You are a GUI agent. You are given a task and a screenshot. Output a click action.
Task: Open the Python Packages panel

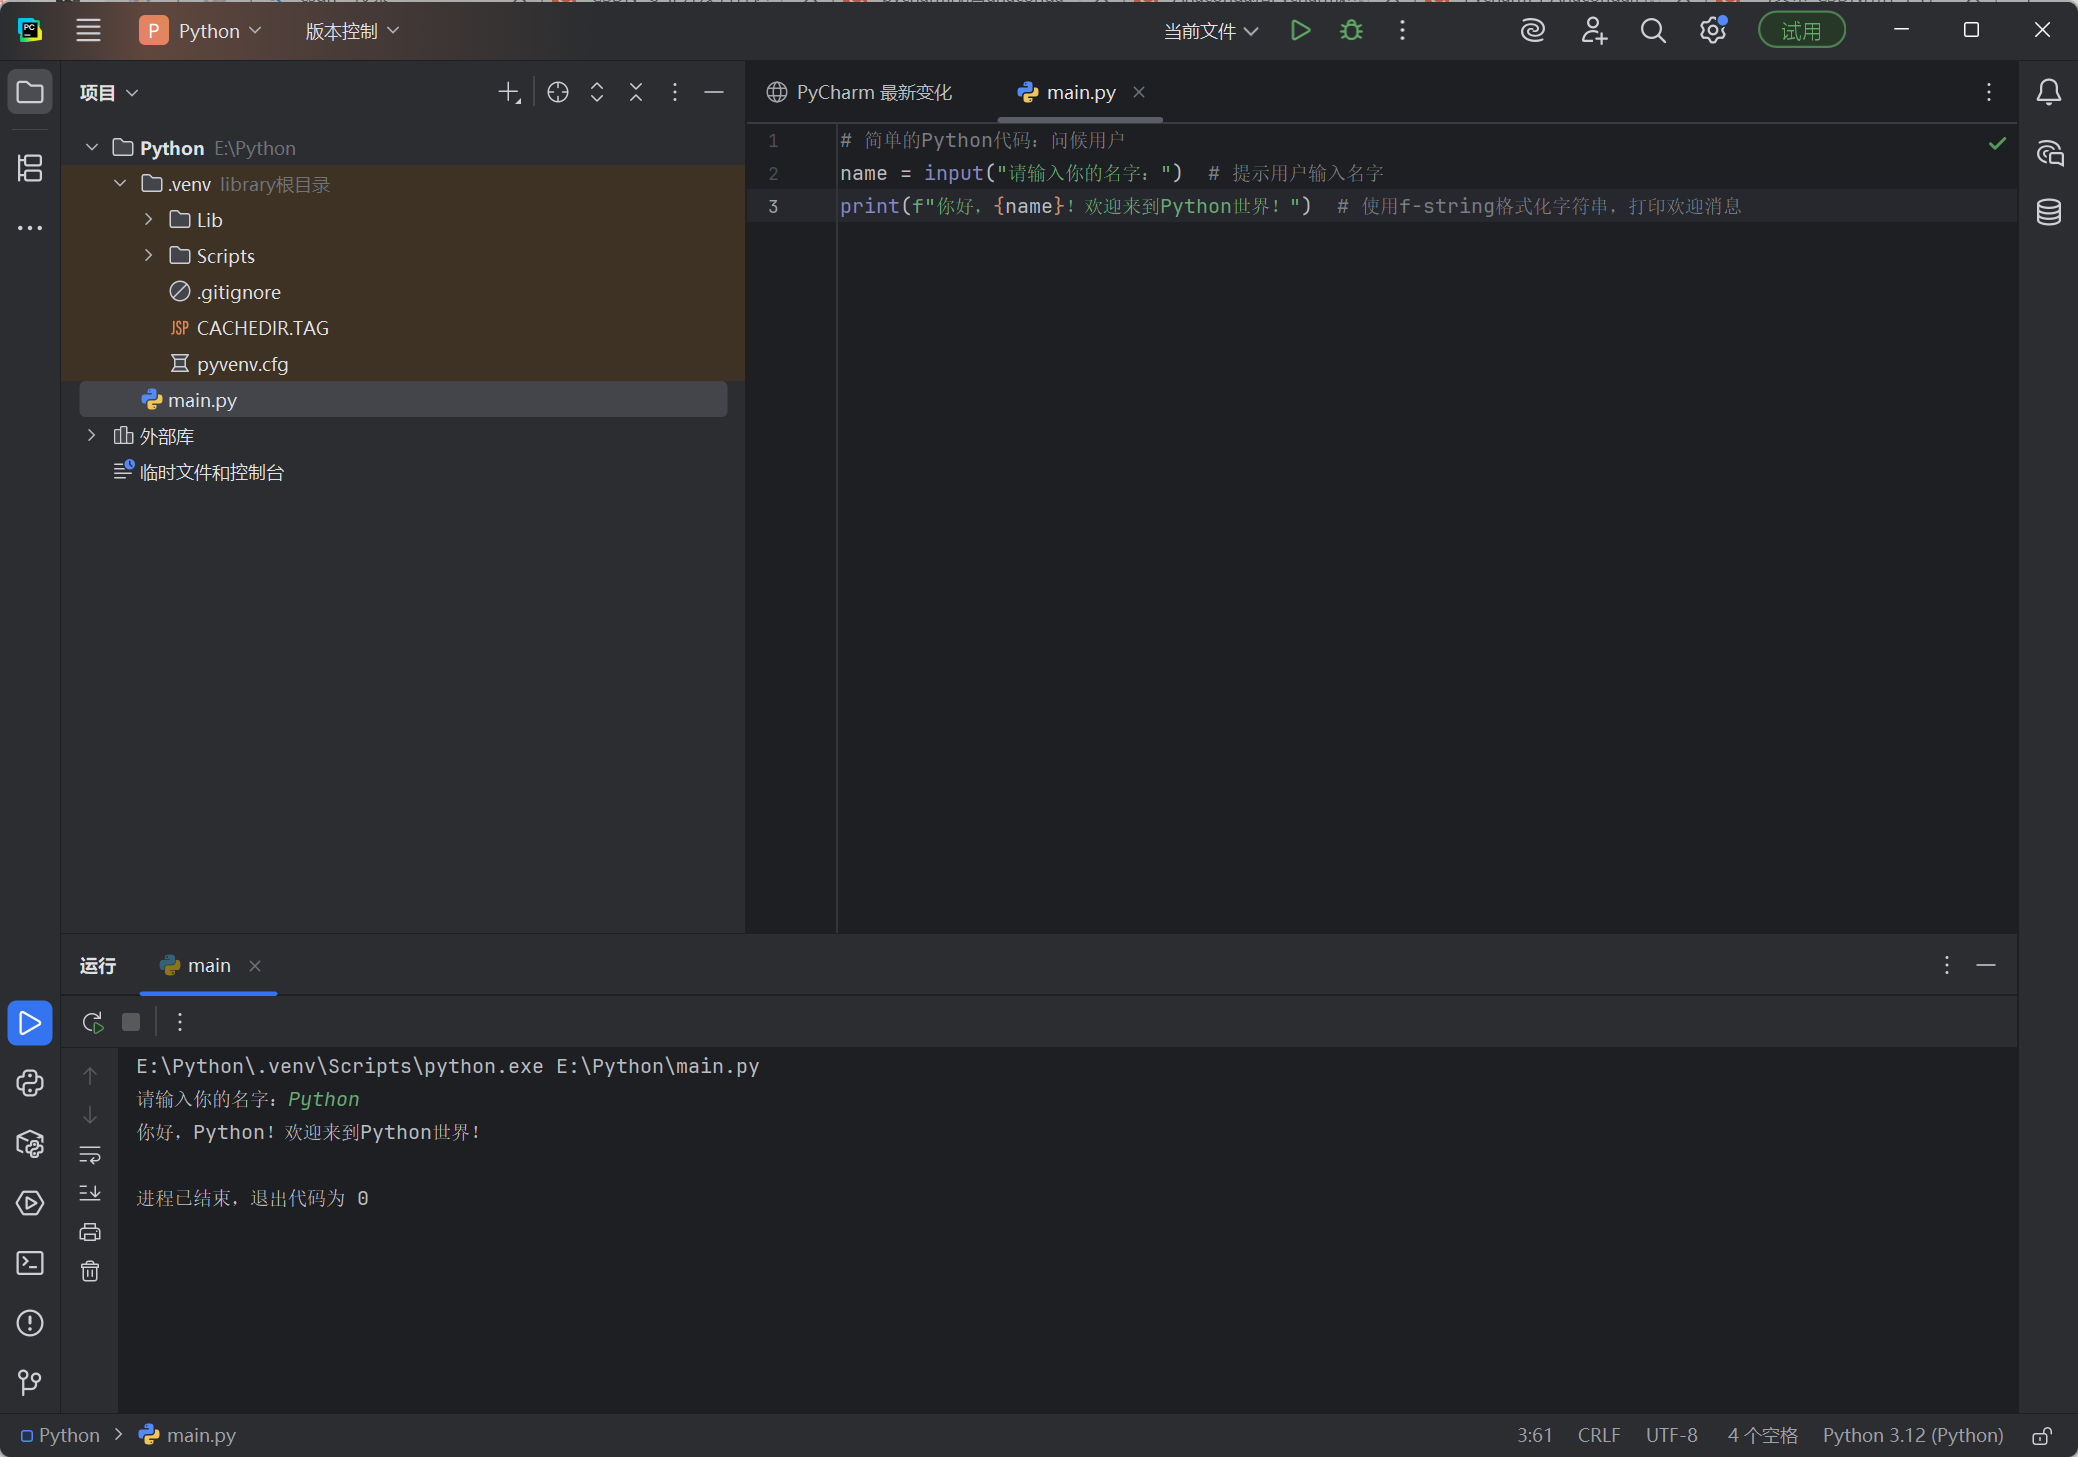click(30, 1144)
